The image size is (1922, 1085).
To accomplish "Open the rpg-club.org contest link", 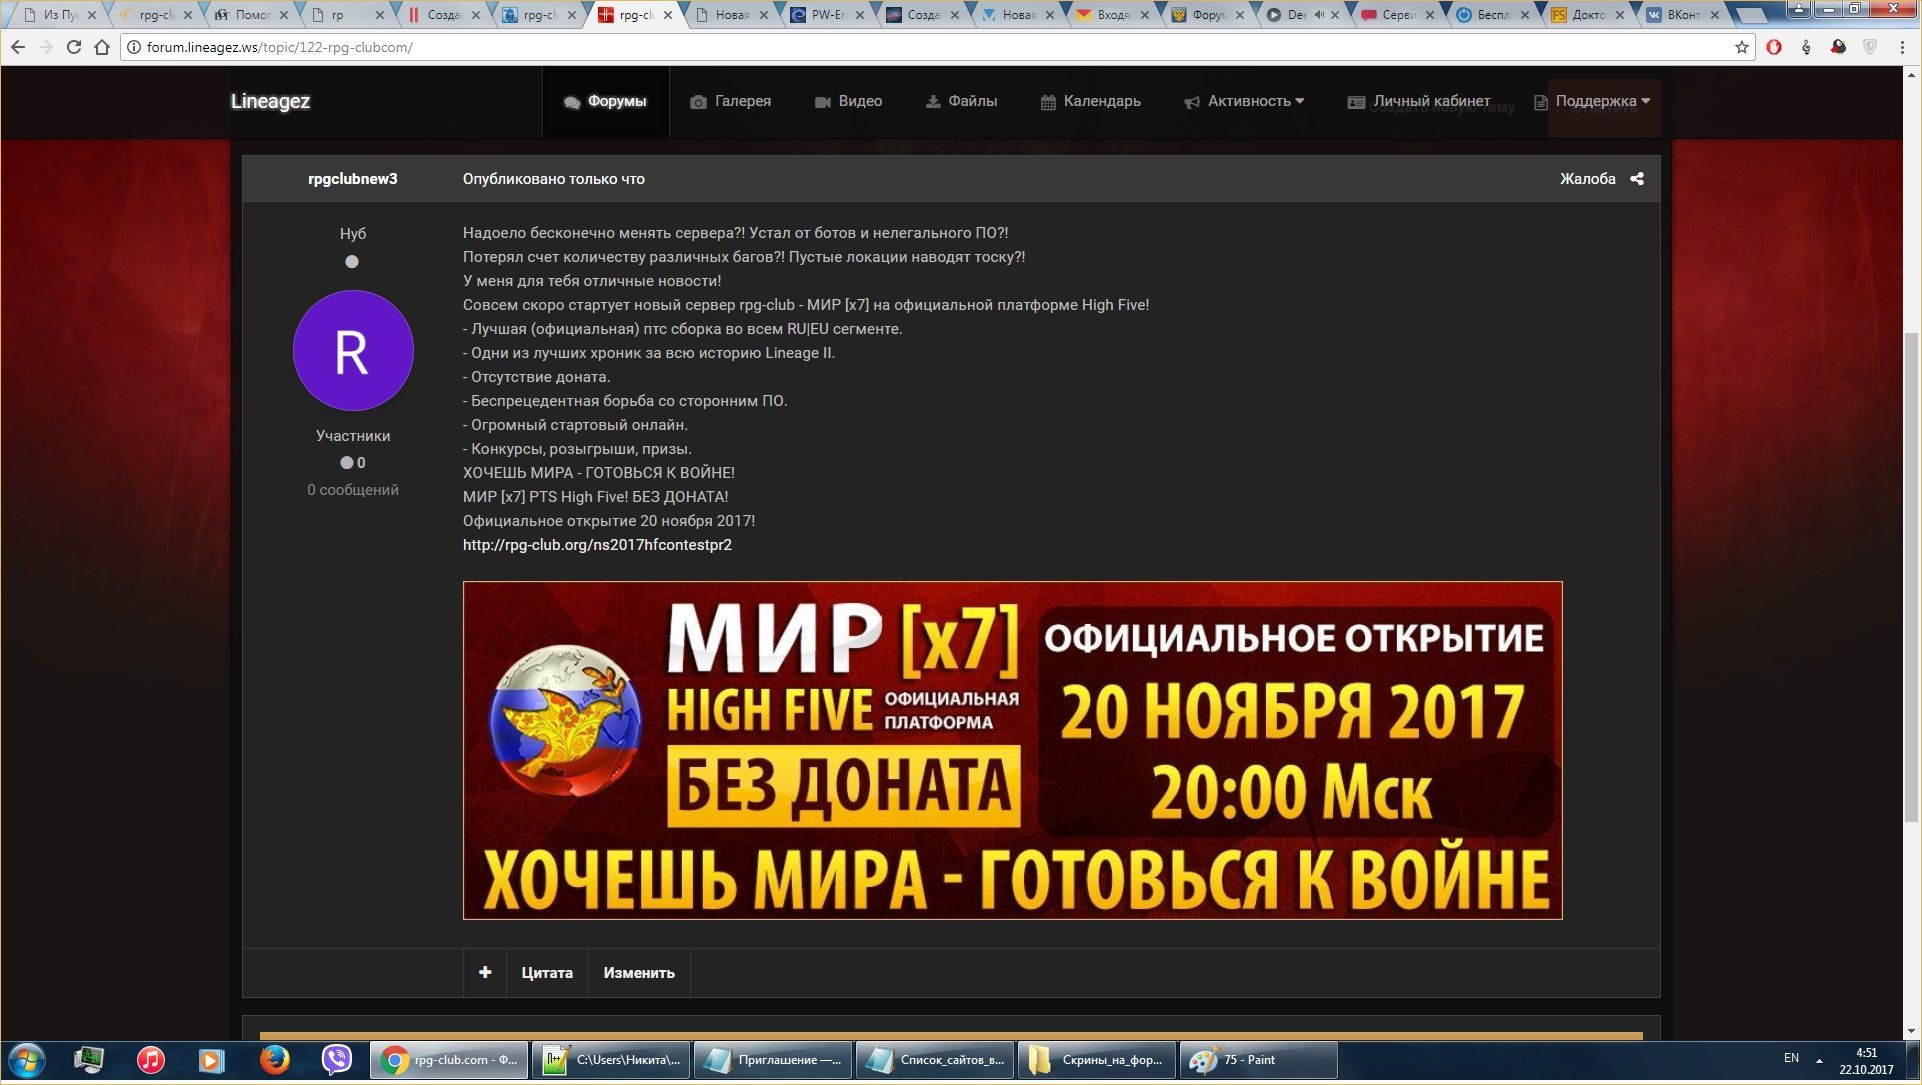I will pyautogui.click(x=597, y=545).
